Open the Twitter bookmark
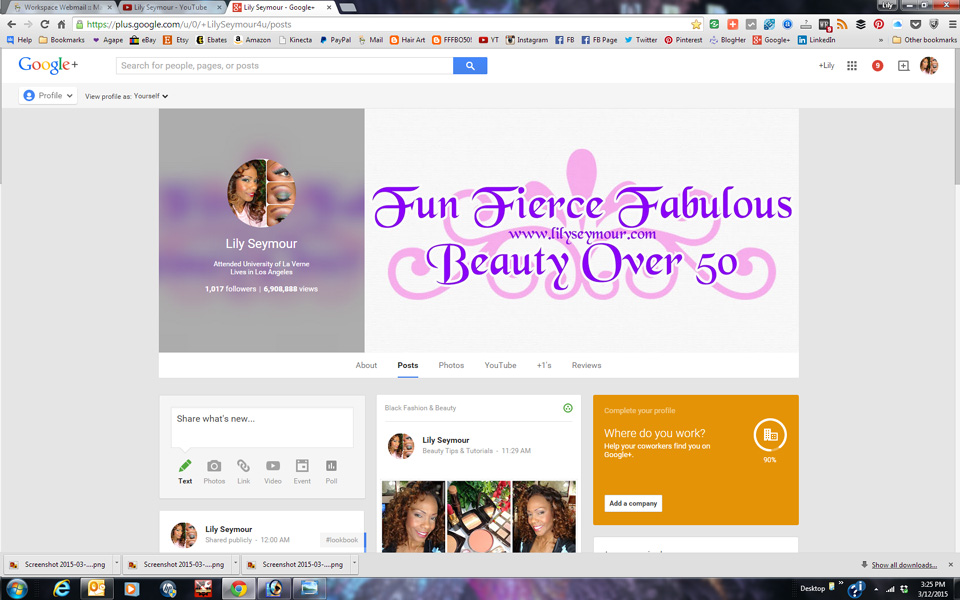This screenshot has height=600, width=960. [640, 40]
